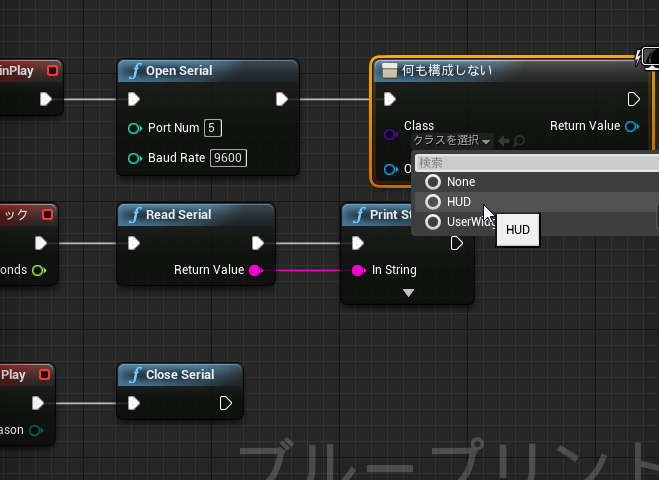Select the Read Serial node title
This screenshot has height=480, width=659.
[179, 214]
